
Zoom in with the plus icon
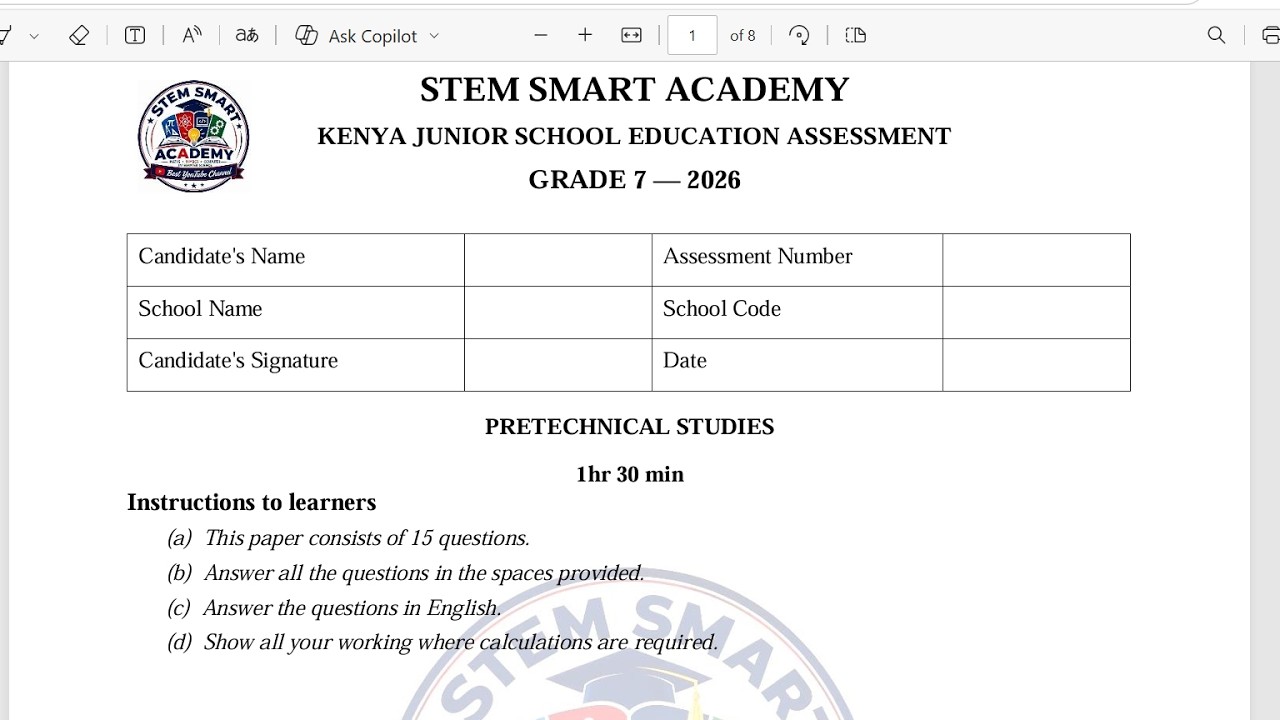pyautogui.click(x=585, y=35)
